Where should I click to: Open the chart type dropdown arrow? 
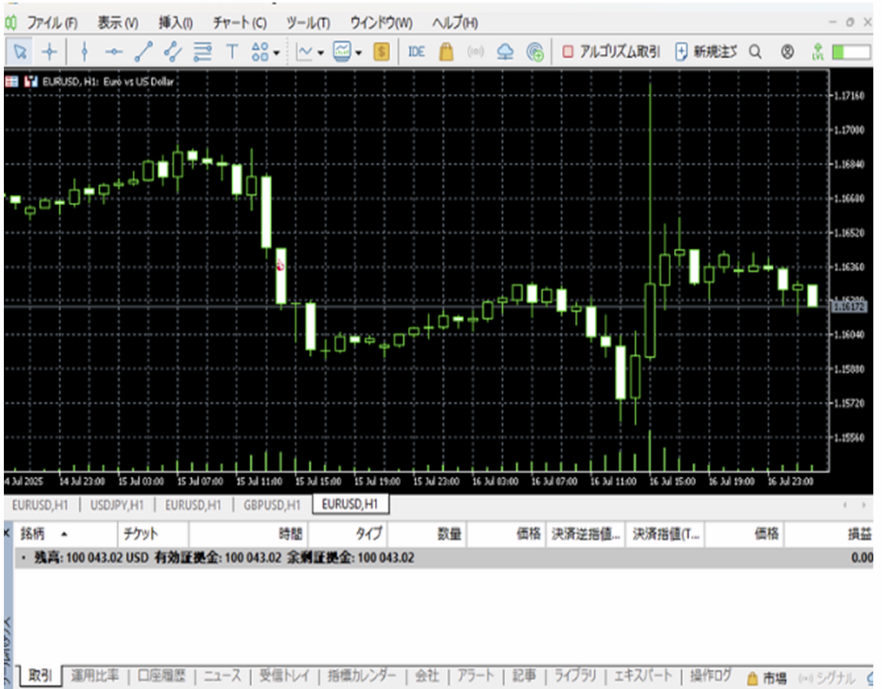tap(321, 52)
